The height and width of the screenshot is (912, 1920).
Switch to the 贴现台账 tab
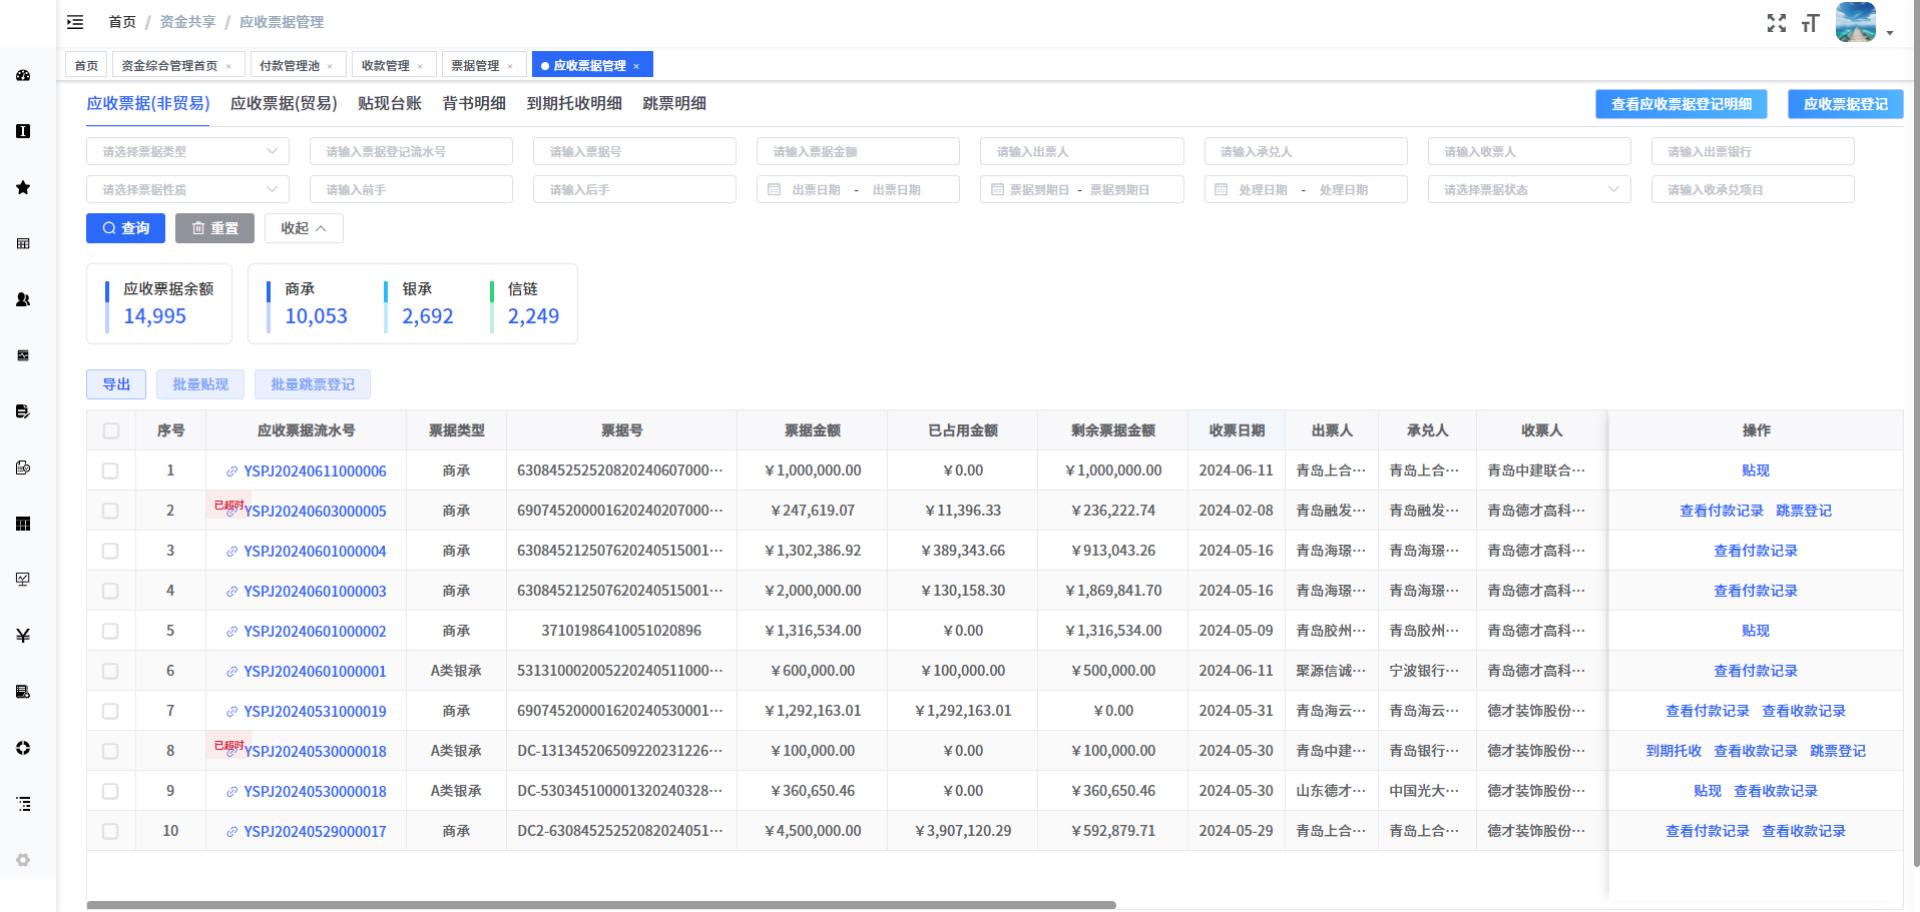coord(389,104)
